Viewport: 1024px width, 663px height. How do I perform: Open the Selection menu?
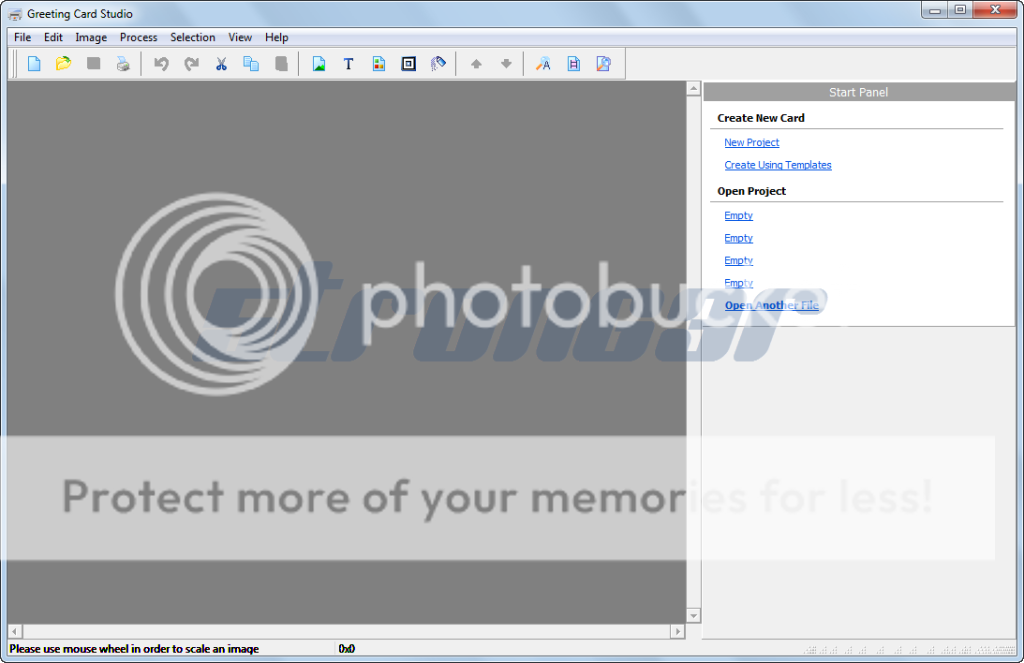(x=193, y=37)
